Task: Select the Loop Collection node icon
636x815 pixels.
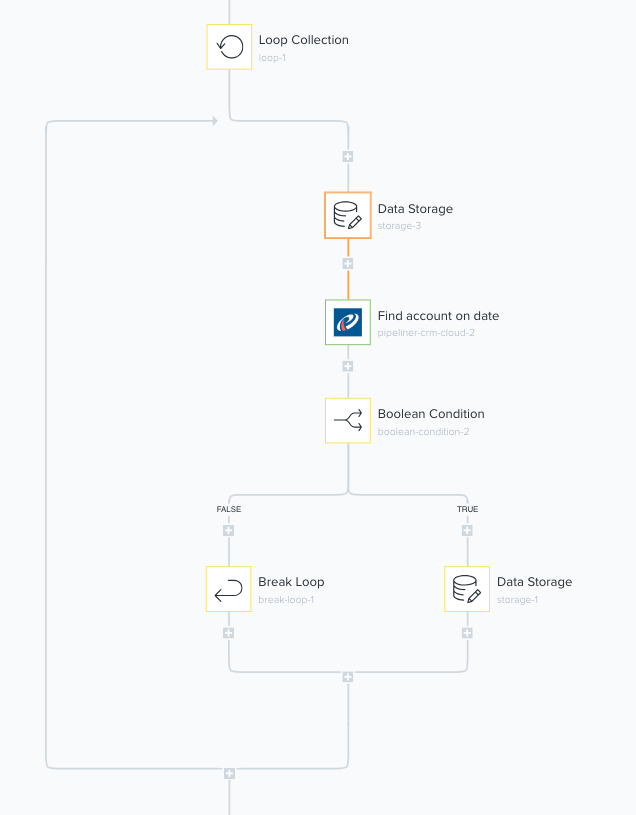Action: pos(229,47)
